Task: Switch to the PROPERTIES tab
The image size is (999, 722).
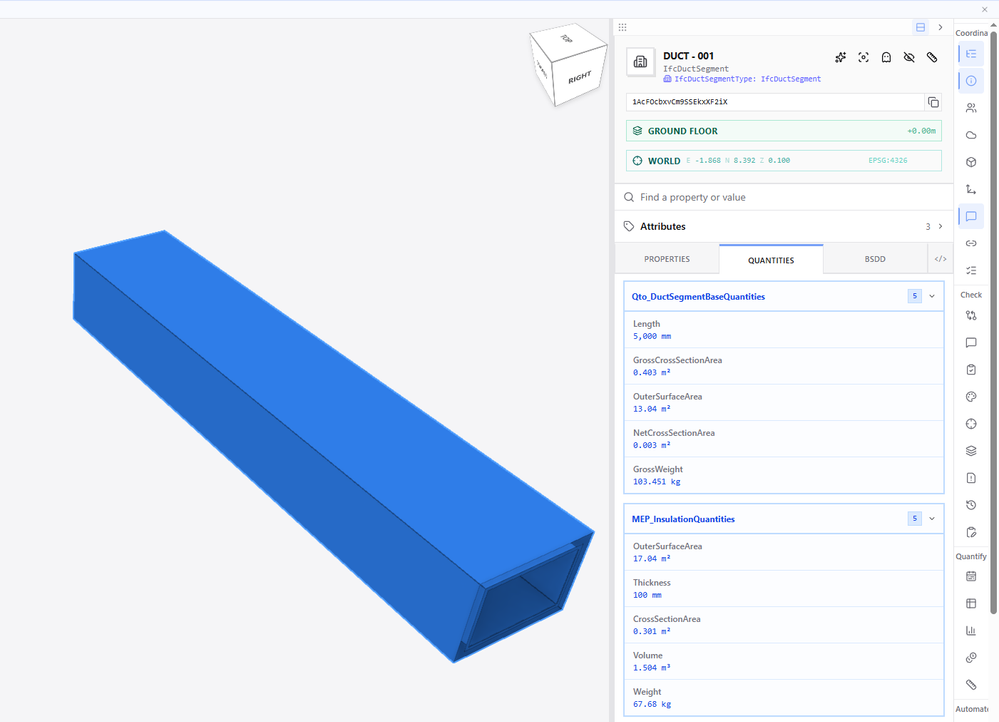Action: (667, 259)
